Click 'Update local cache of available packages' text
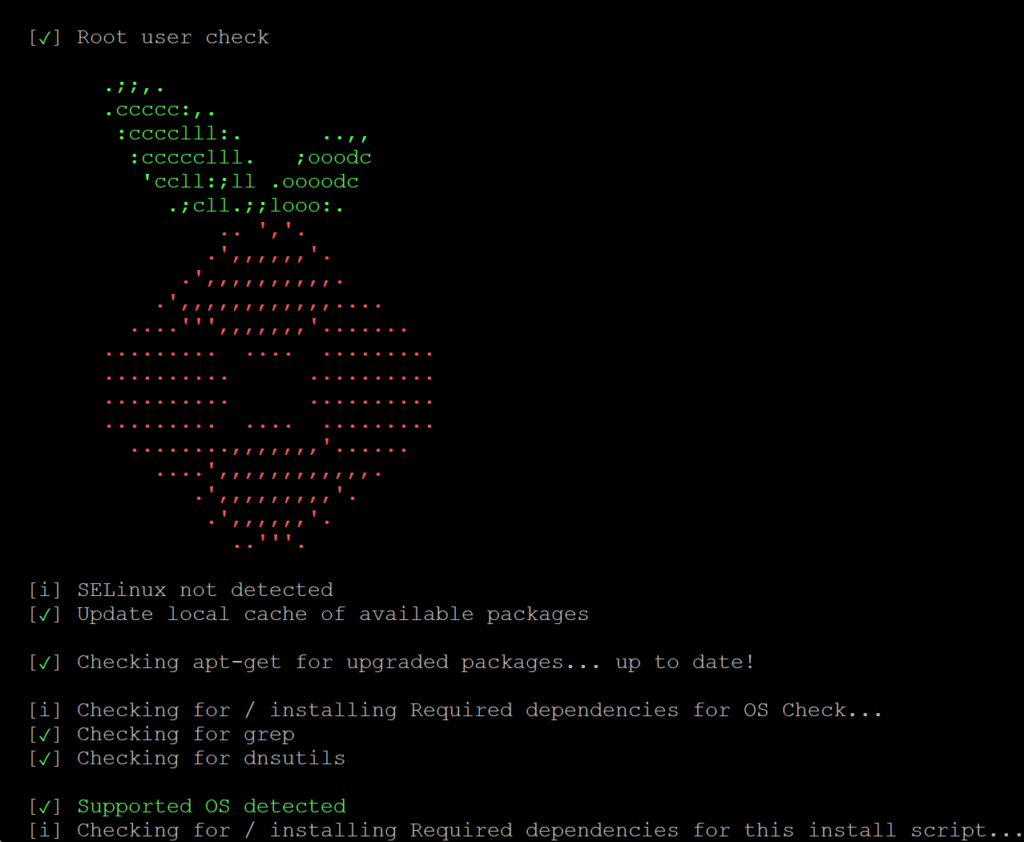 click(x=333, y=614)
